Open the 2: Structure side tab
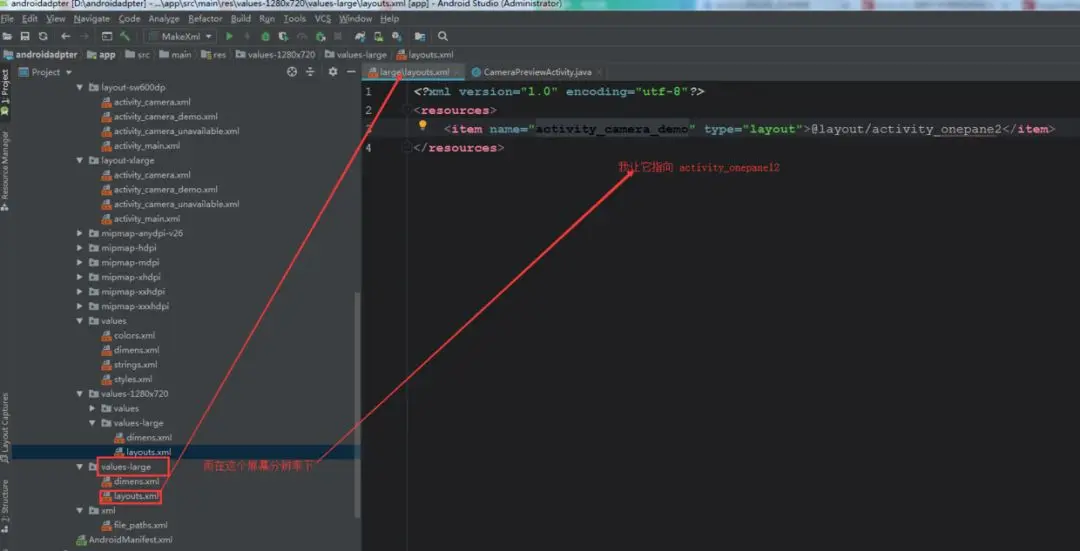This screenshot has height=551, width=1080. (5, 506)
